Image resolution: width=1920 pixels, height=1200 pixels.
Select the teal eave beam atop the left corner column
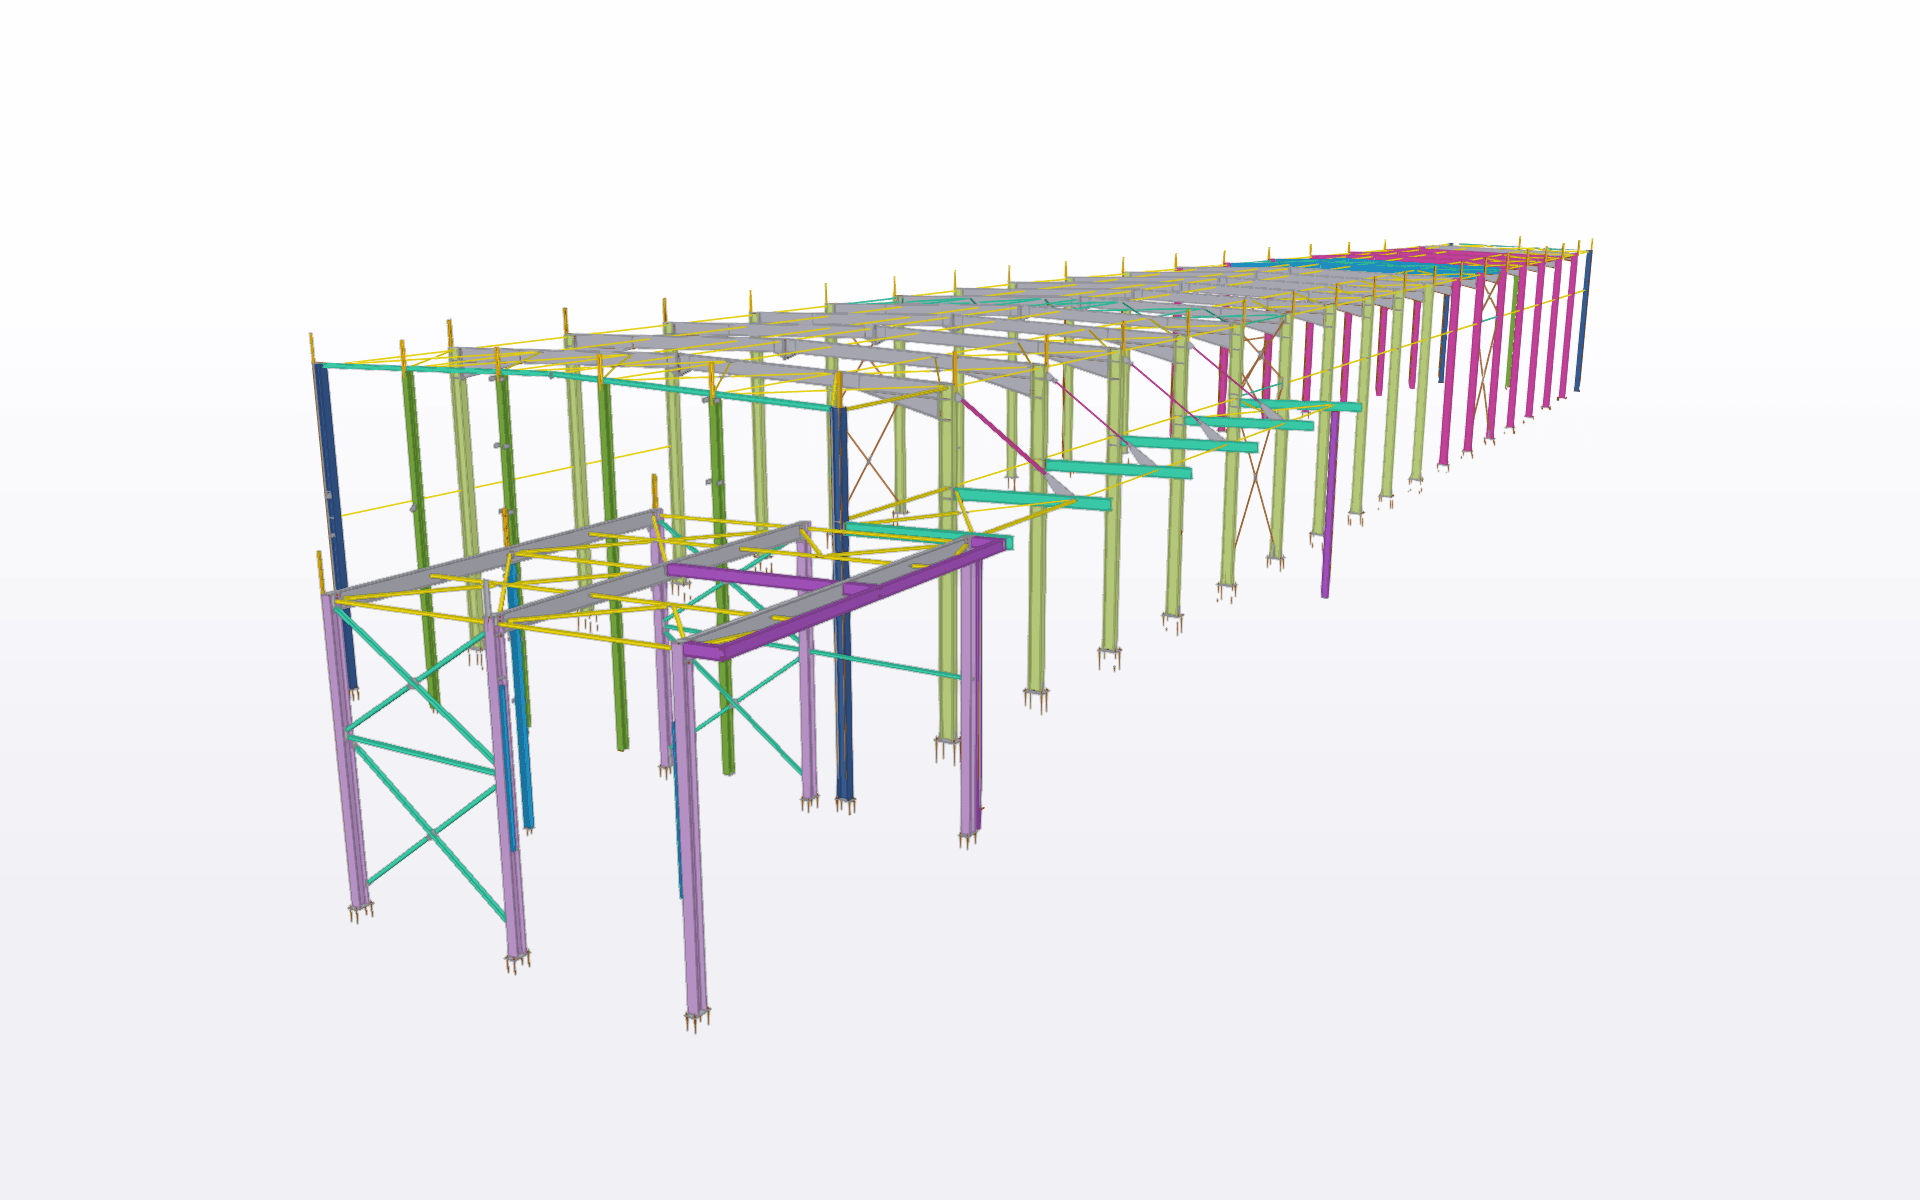tap(360, 367)
